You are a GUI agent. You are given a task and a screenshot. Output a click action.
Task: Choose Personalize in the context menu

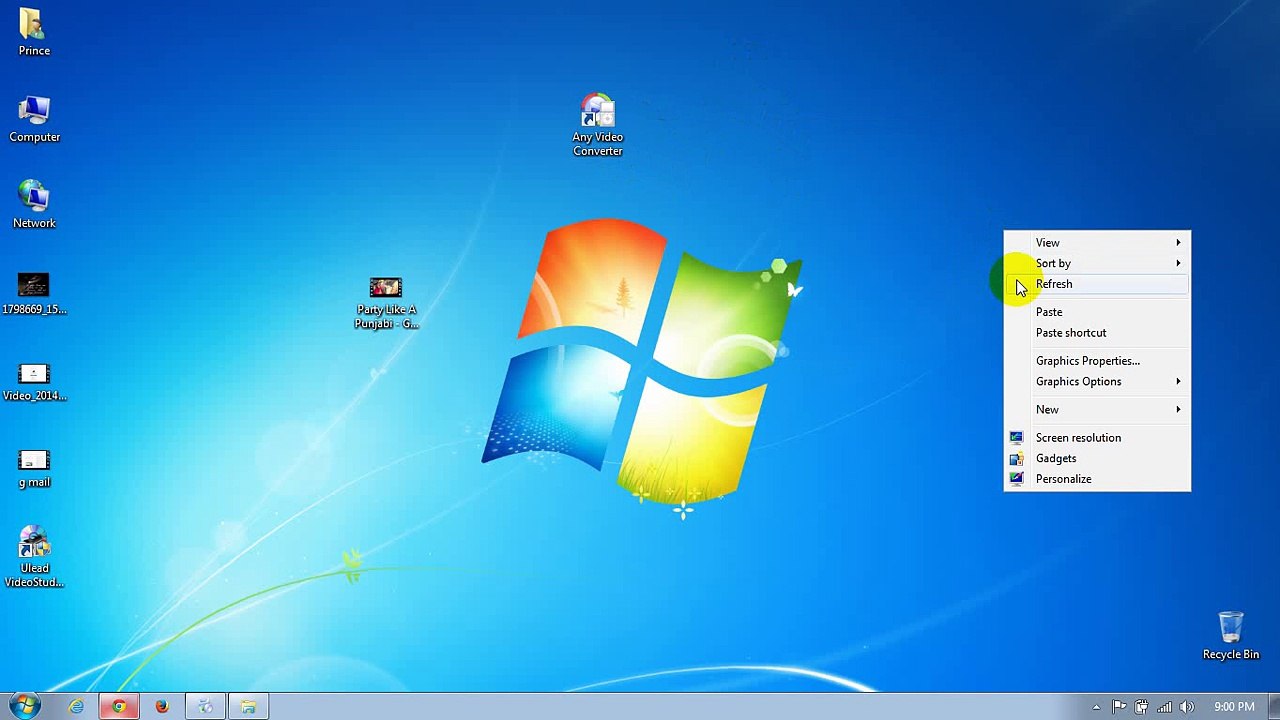(x=1097, y=479)
